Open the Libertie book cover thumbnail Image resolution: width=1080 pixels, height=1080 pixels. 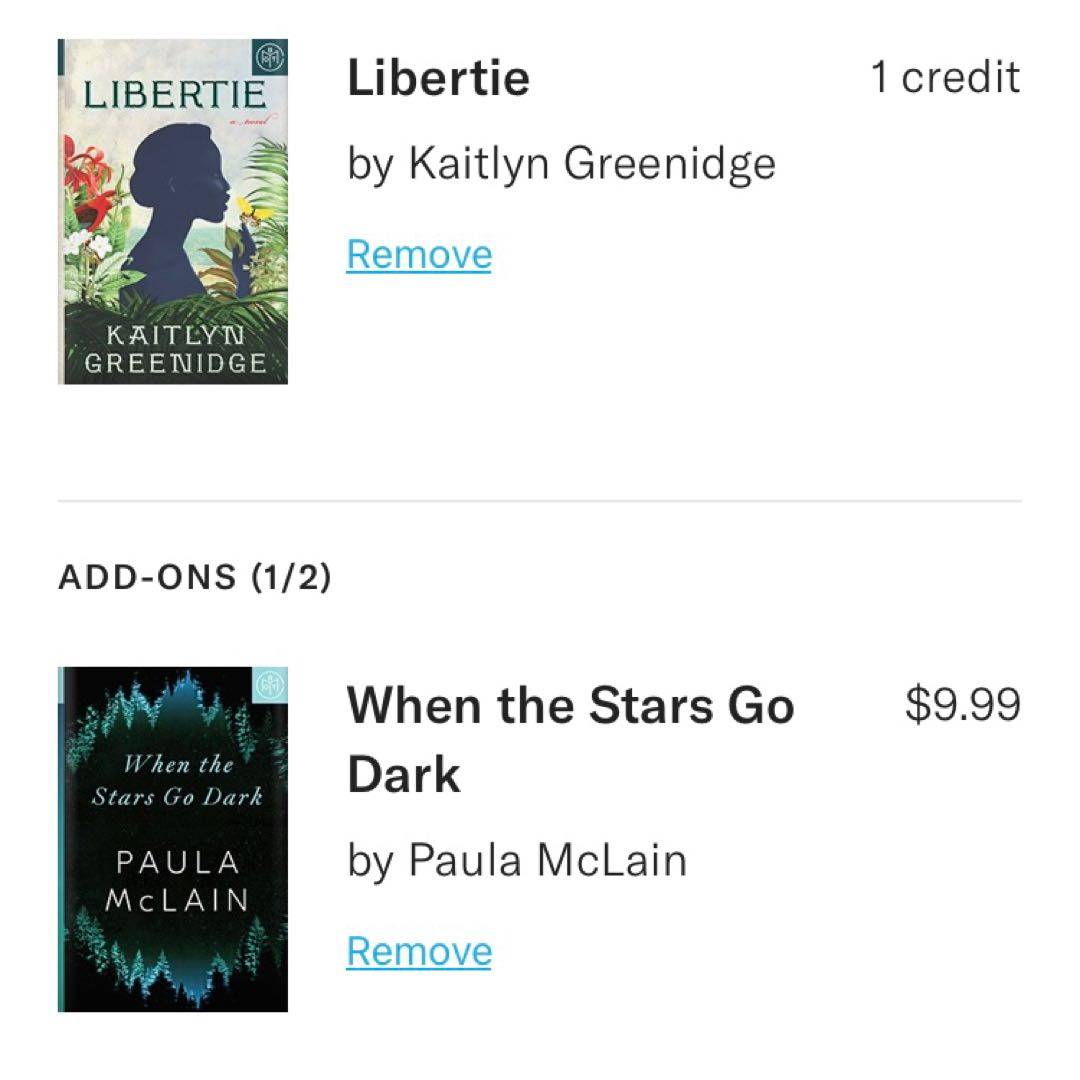point(173,211)
